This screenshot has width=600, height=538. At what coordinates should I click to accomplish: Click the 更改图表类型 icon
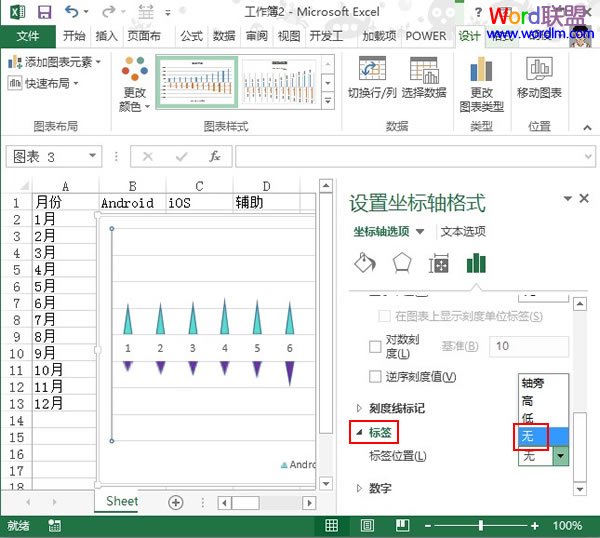point(481,69)
